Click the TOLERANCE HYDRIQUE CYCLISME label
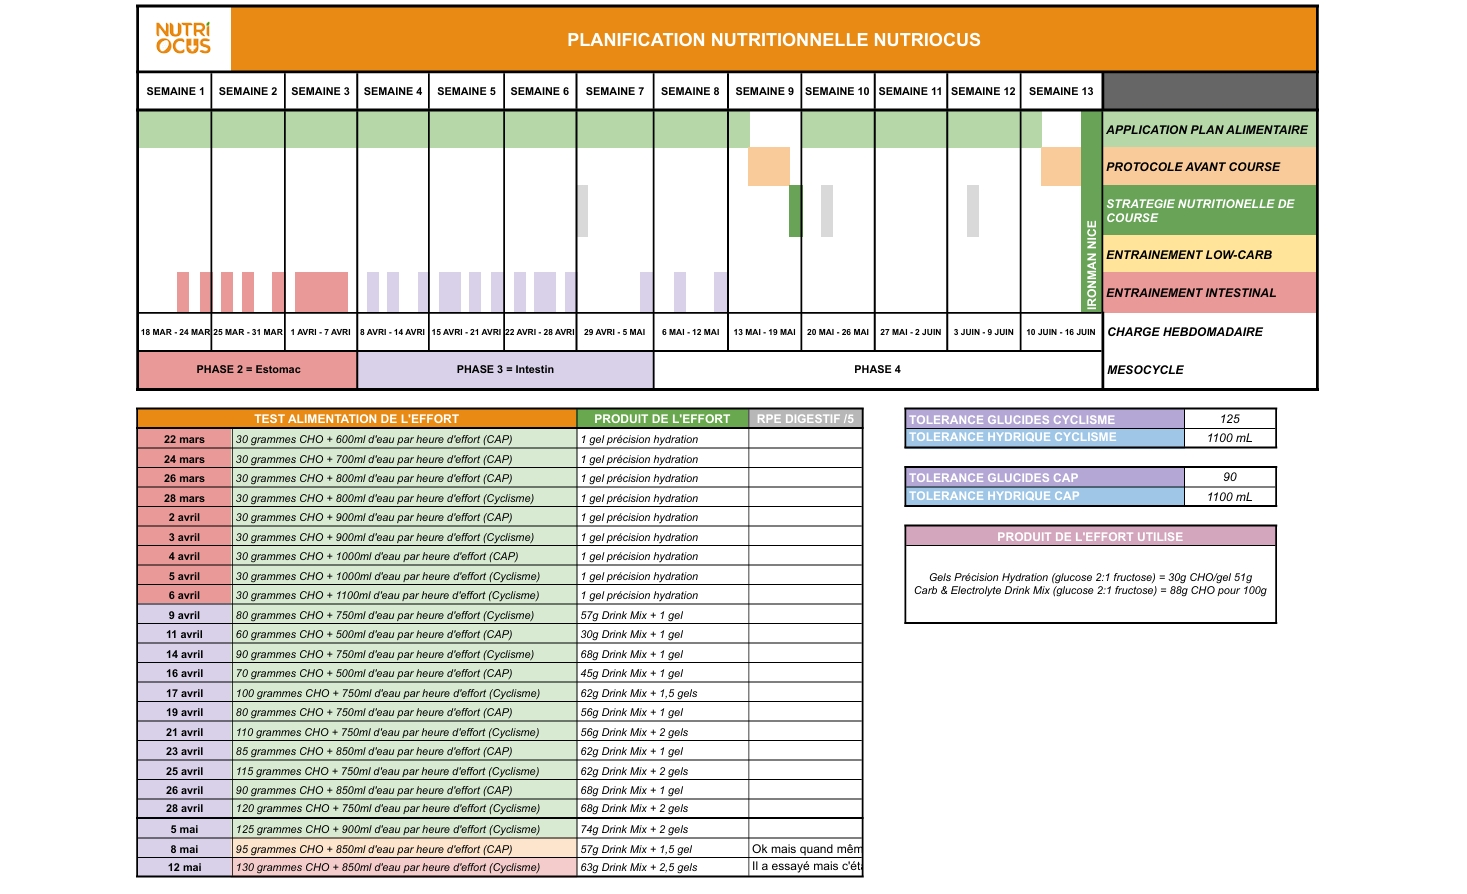Image resolution: width=1467 pixels, height=894 pixels. click(1045, 437)
